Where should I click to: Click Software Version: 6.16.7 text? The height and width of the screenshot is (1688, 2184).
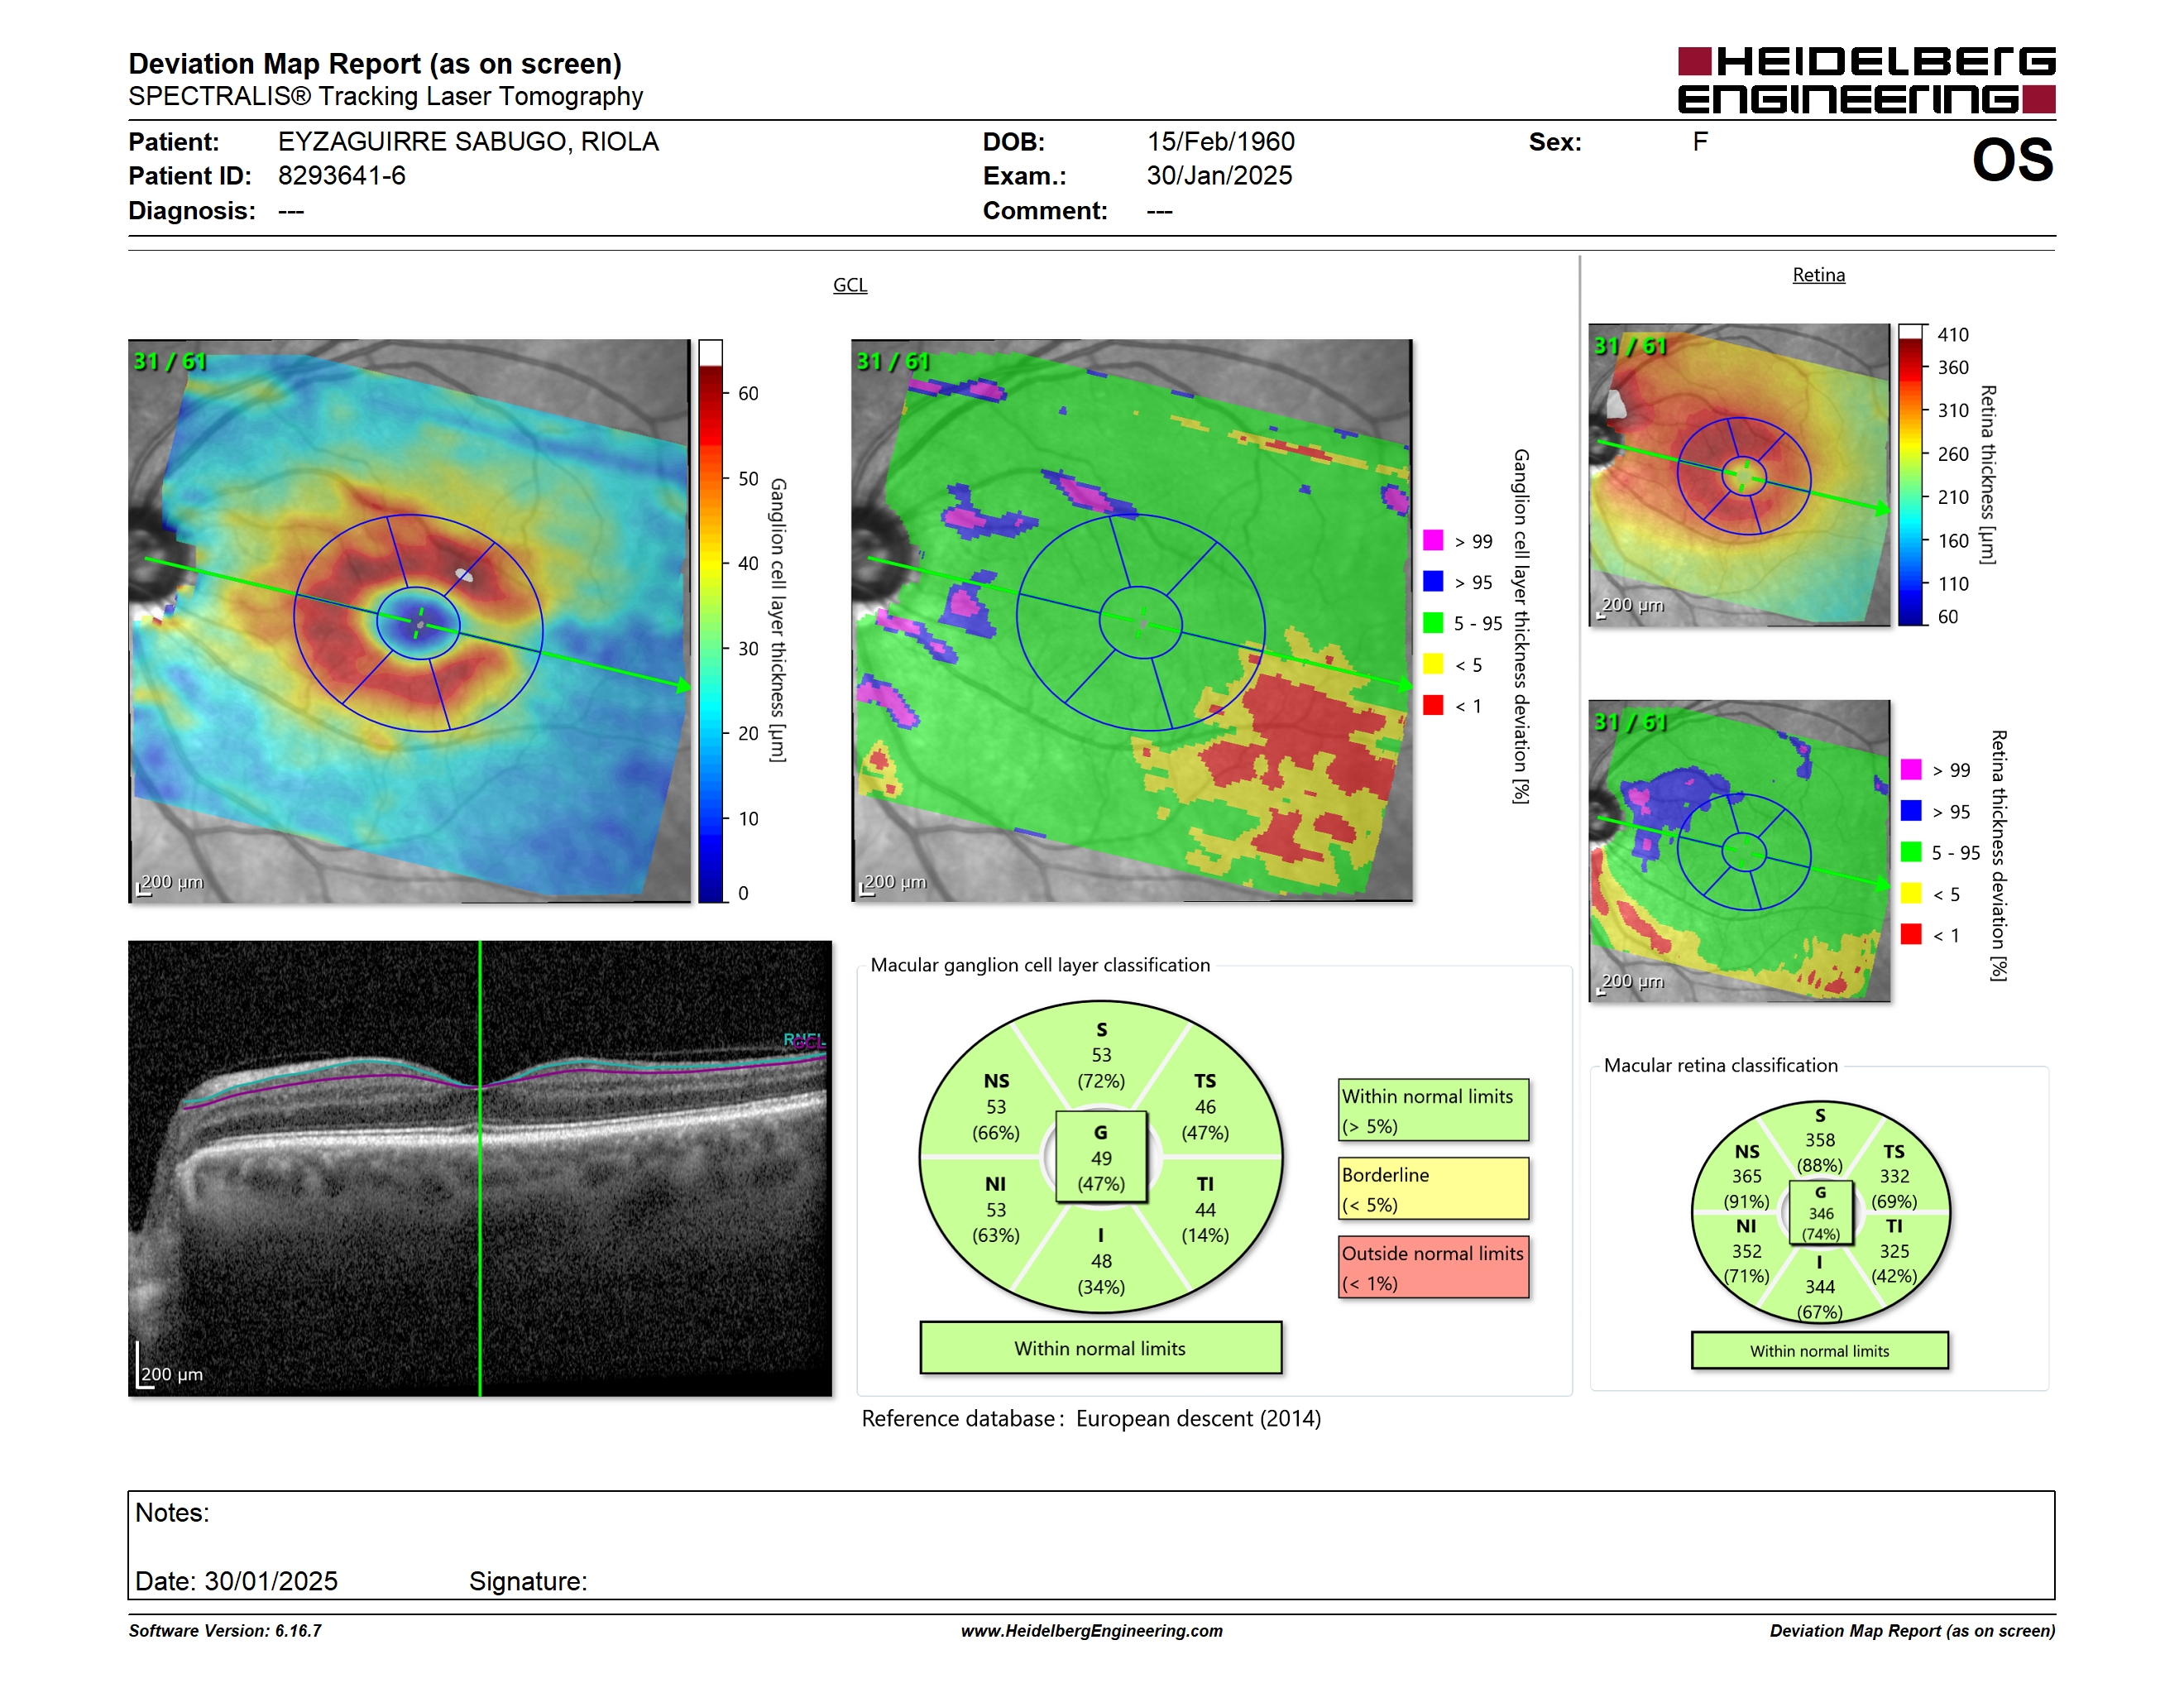click(225, 1631)
